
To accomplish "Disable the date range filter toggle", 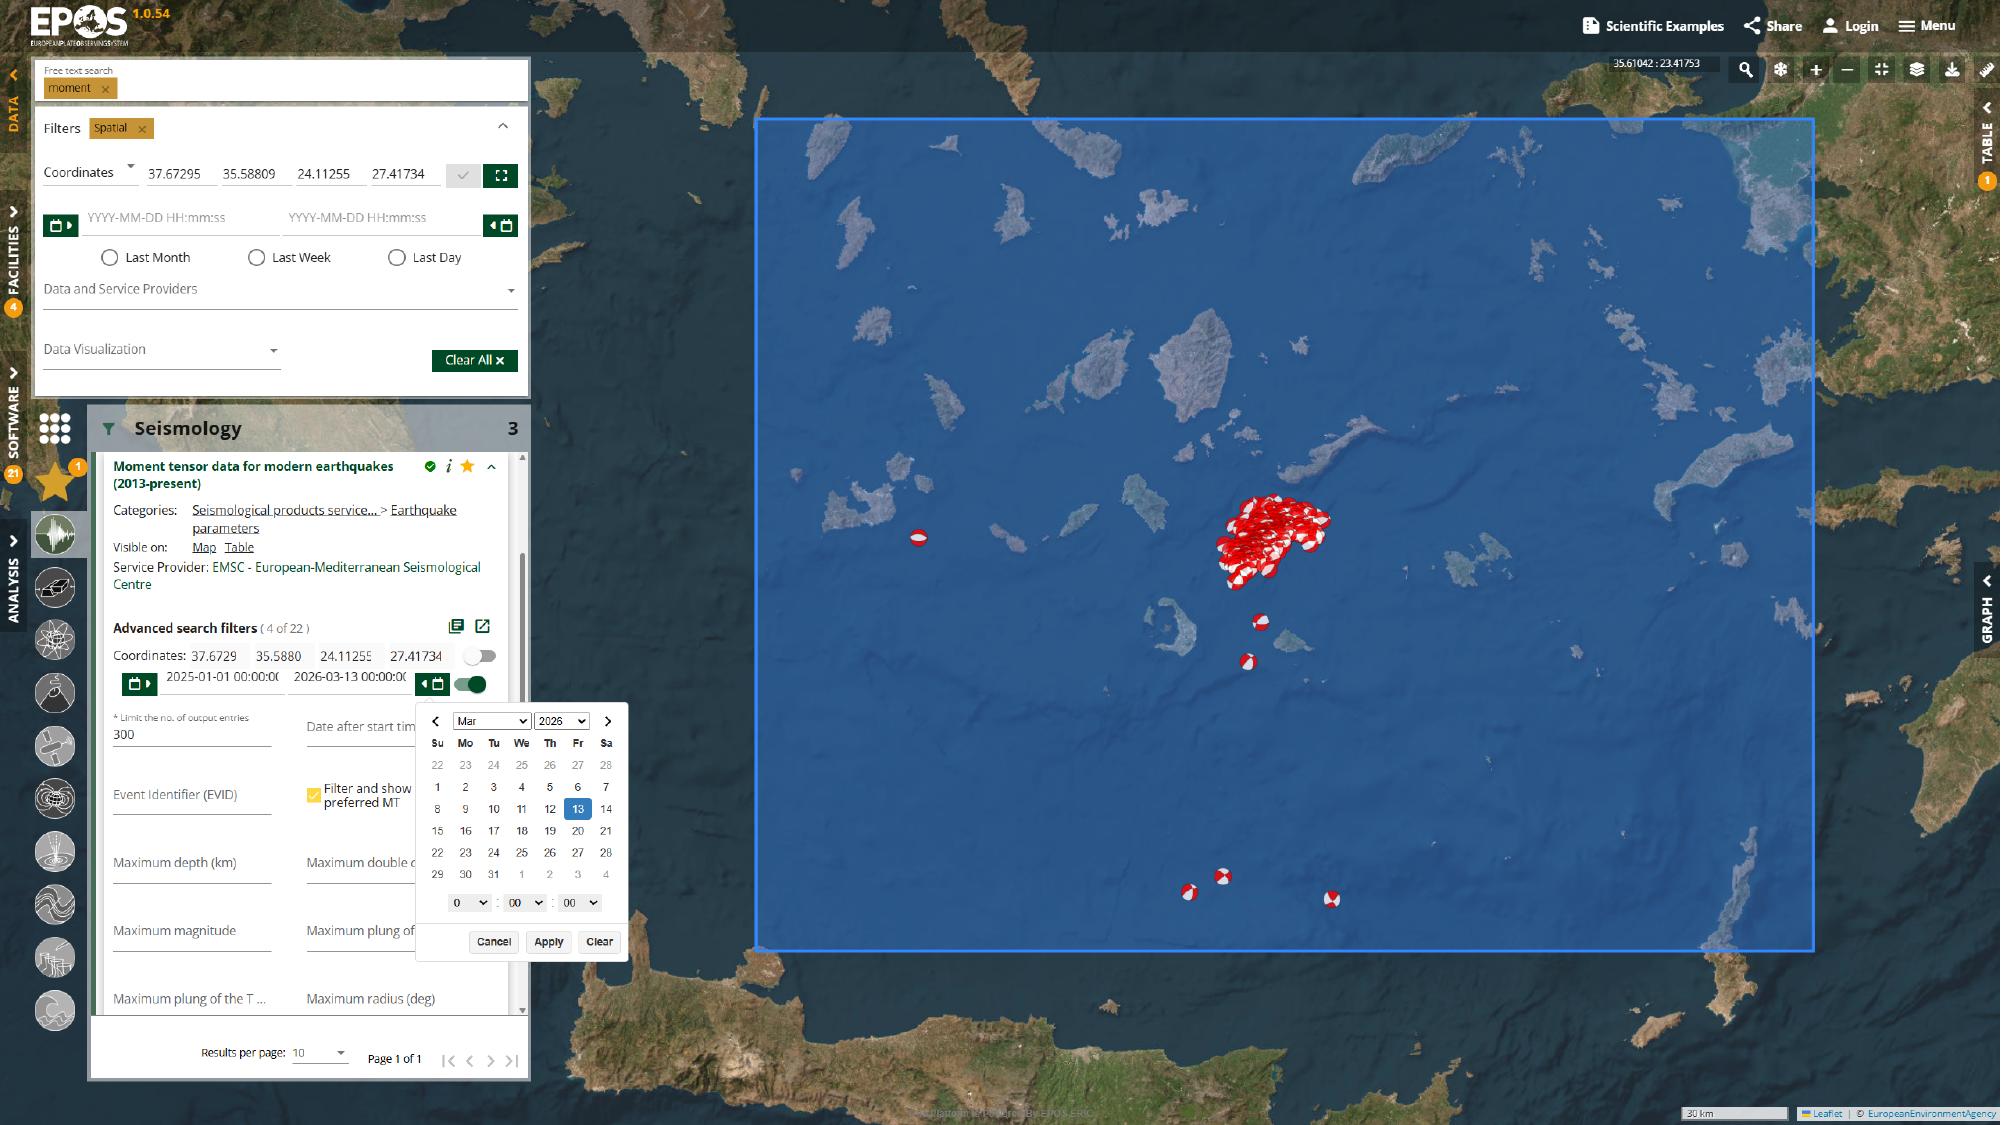I will pyautogui.click(x=470, y=684).
